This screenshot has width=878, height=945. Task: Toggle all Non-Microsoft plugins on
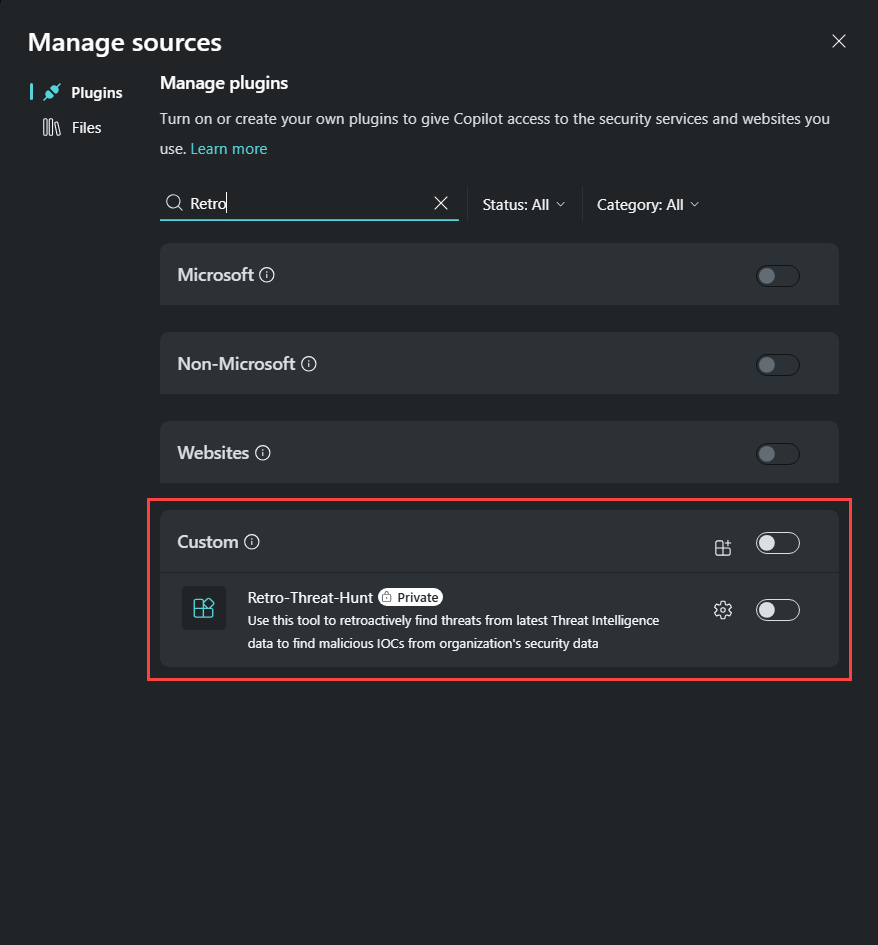(x=777, y=365)
